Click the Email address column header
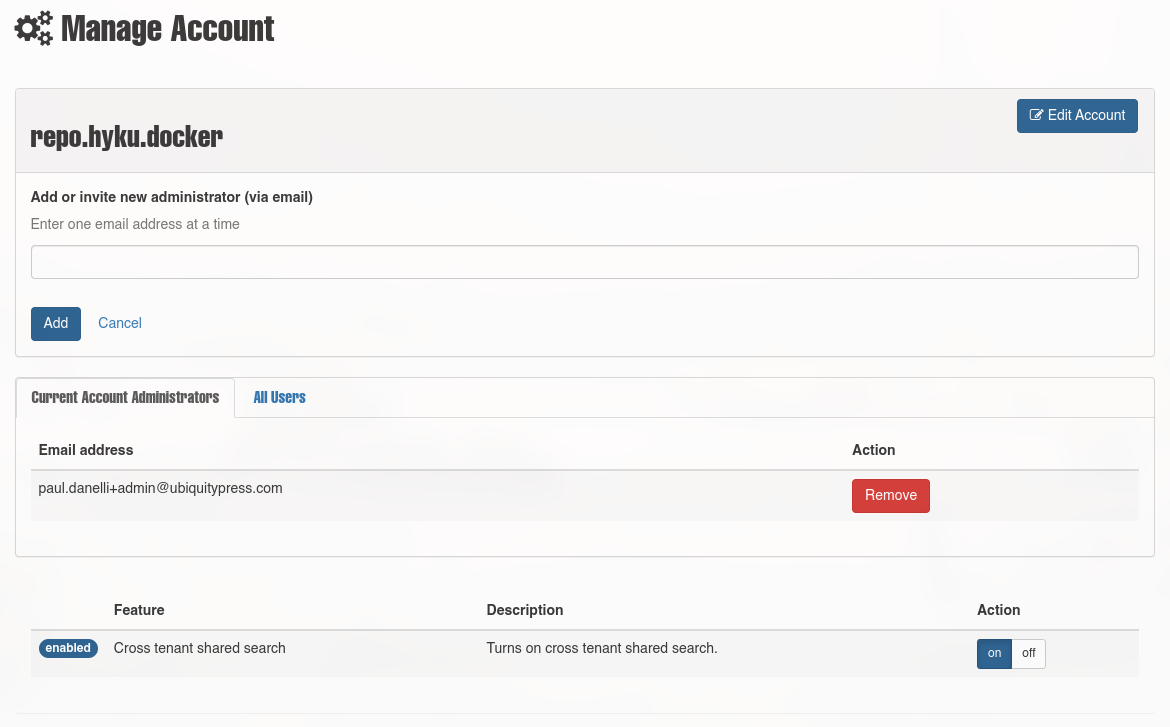Screen dimensions: 1170x727 tap(86, 450)
